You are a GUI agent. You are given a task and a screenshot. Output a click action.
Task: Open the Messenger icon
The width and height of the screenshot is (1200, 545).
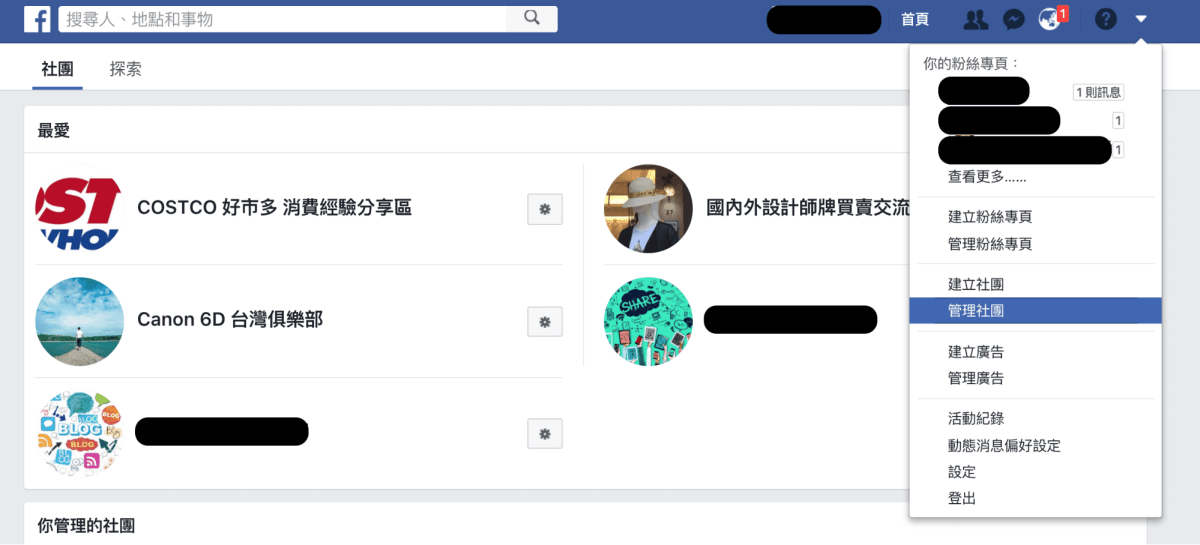1013,19
